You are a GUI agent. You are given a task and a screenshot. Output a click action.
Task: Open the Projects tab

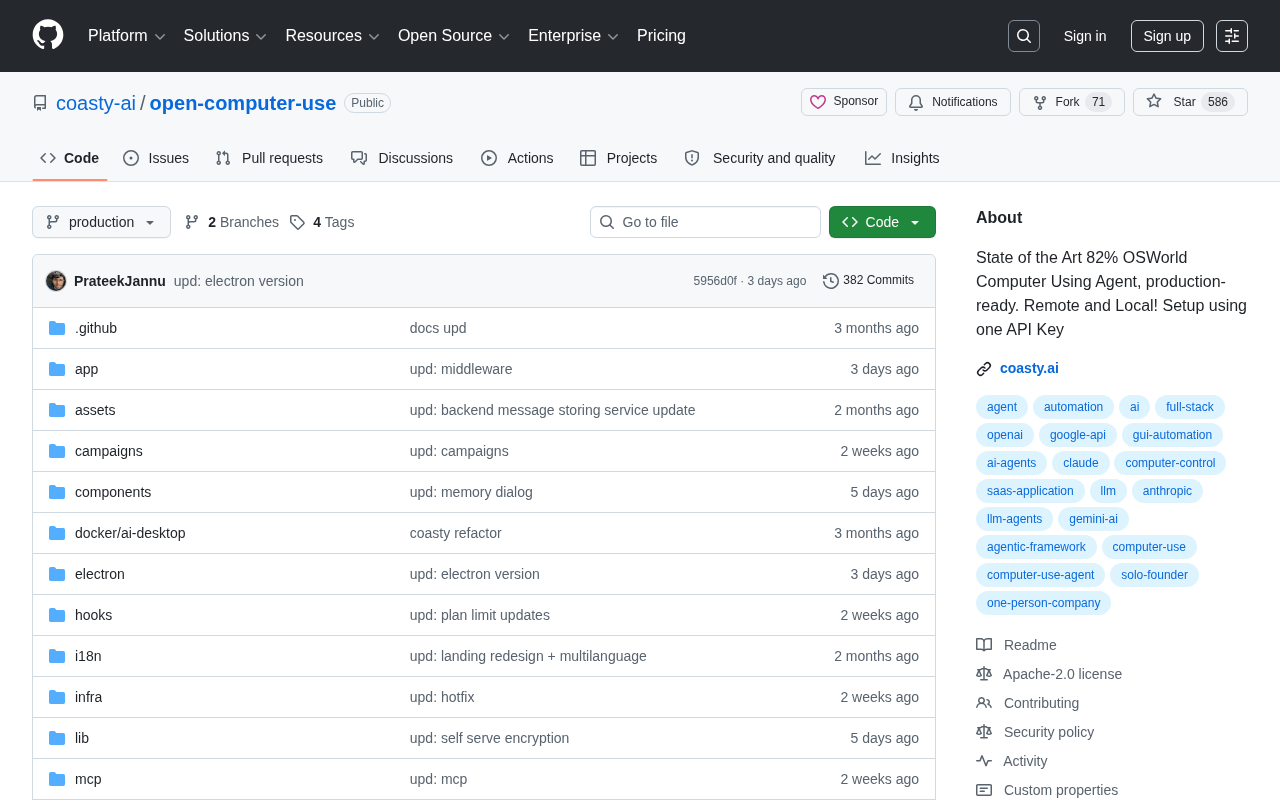(619, 158)
